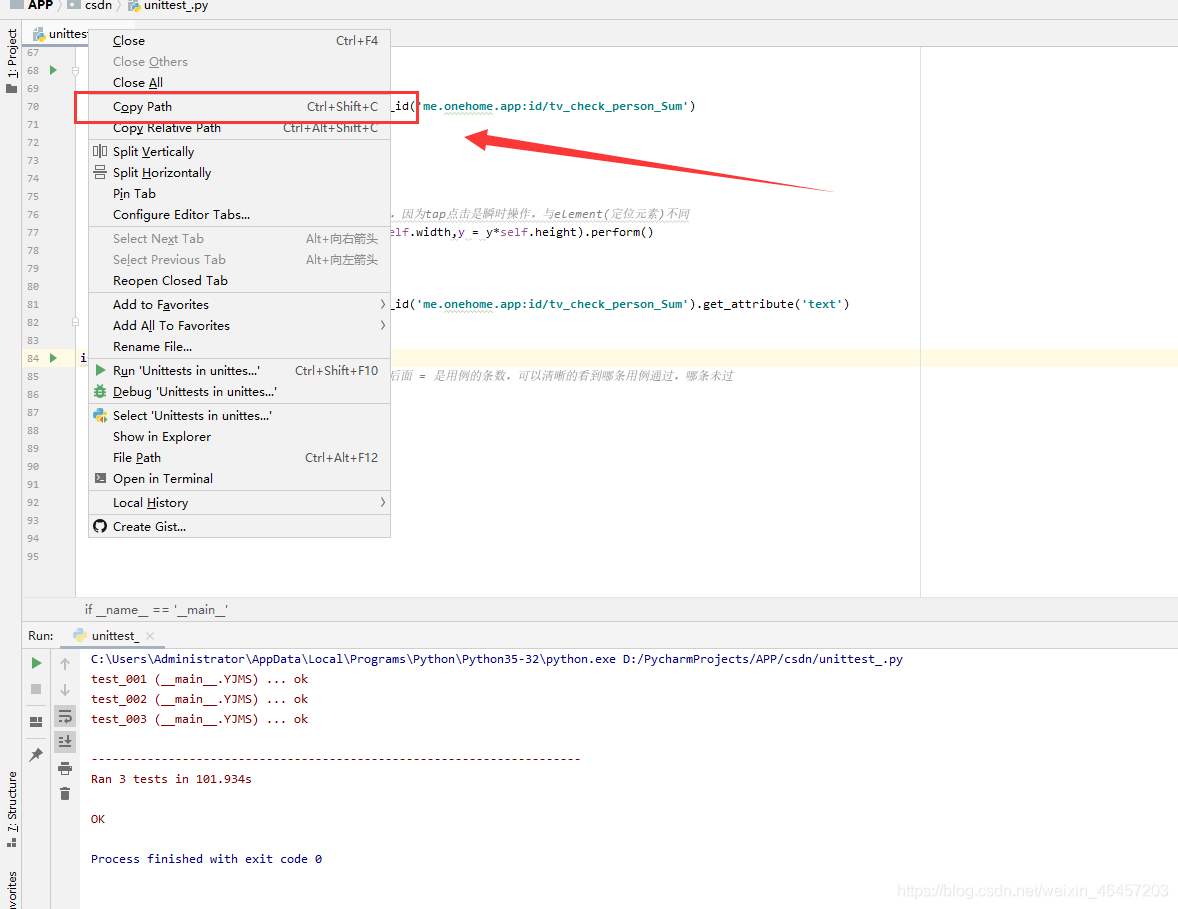Choose Close from context menu
Viewport: 1178px width, 909px height.
click(x=239, y=41)
